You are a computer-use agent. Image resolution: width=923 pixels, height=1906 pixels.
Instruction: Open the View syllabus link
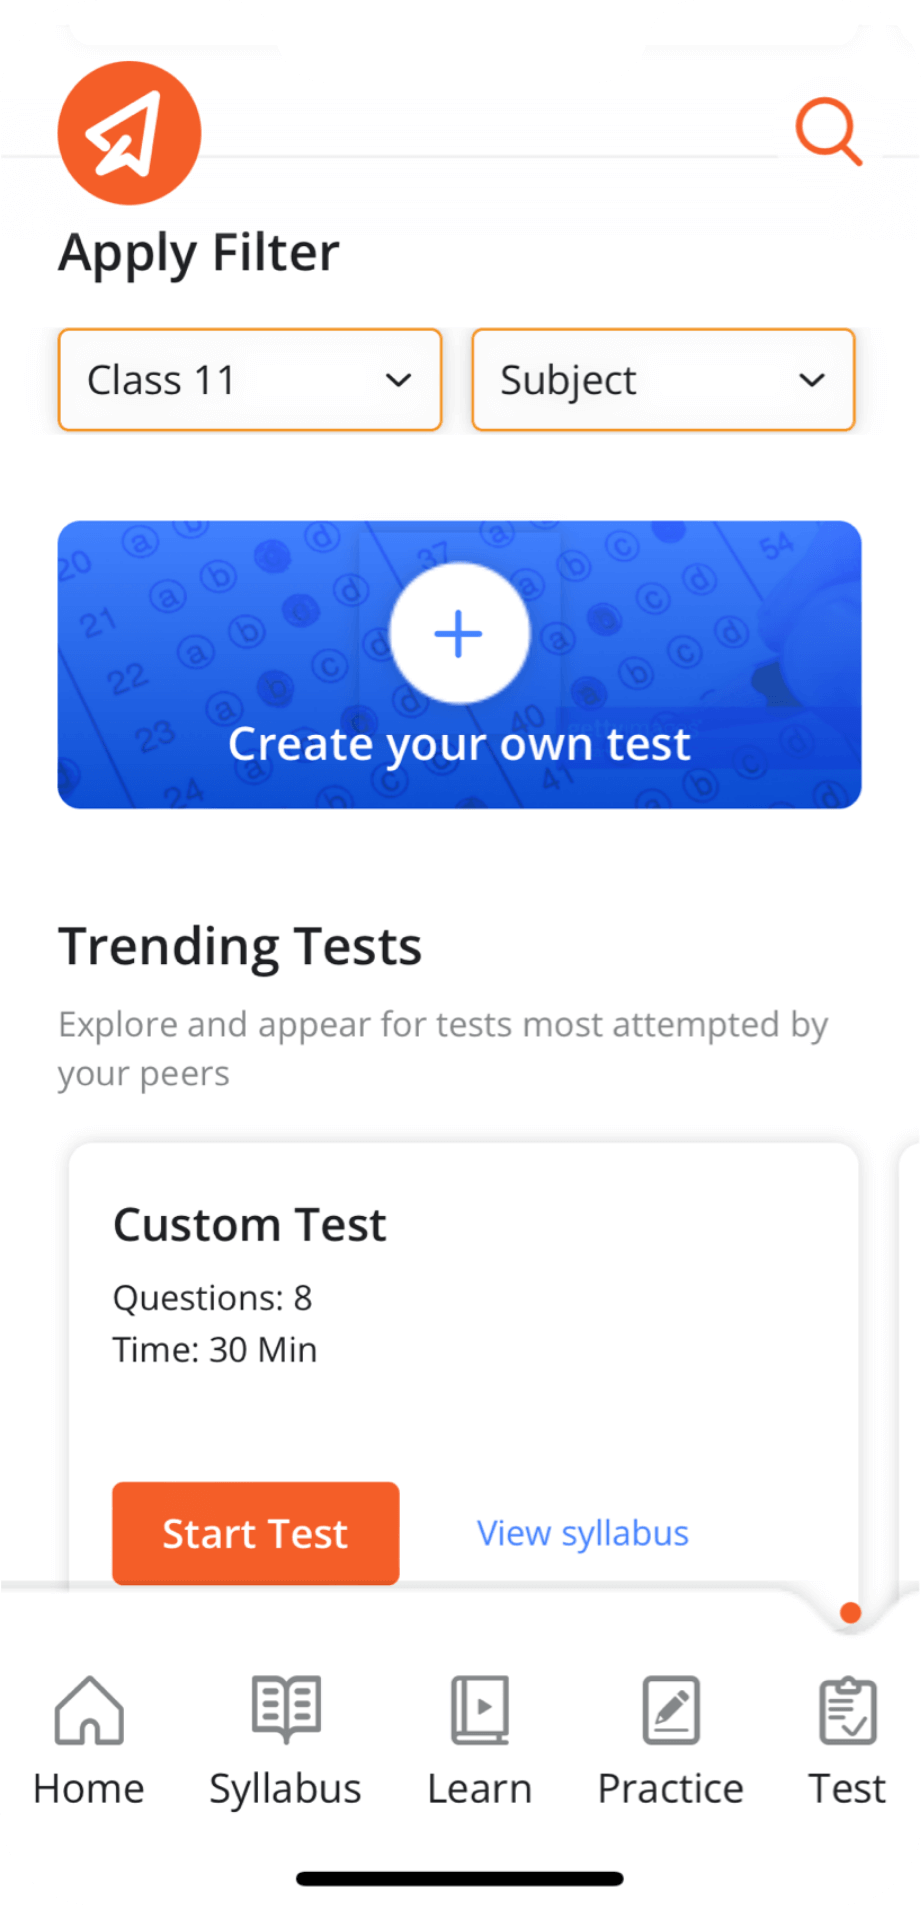click(583, 1533)
